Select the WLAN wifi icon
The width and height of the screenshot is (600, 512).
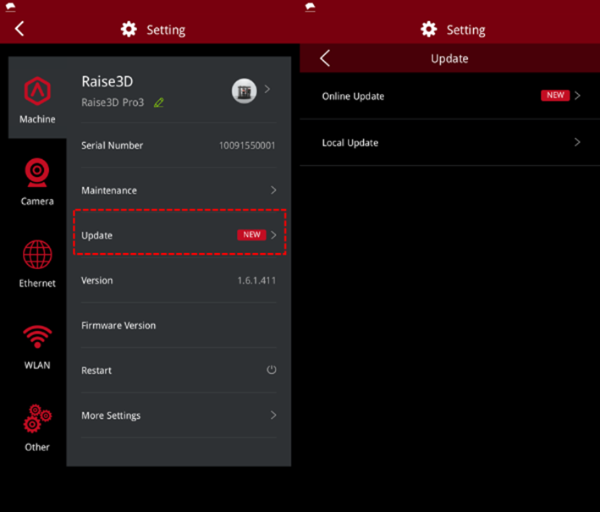point(37,344)
